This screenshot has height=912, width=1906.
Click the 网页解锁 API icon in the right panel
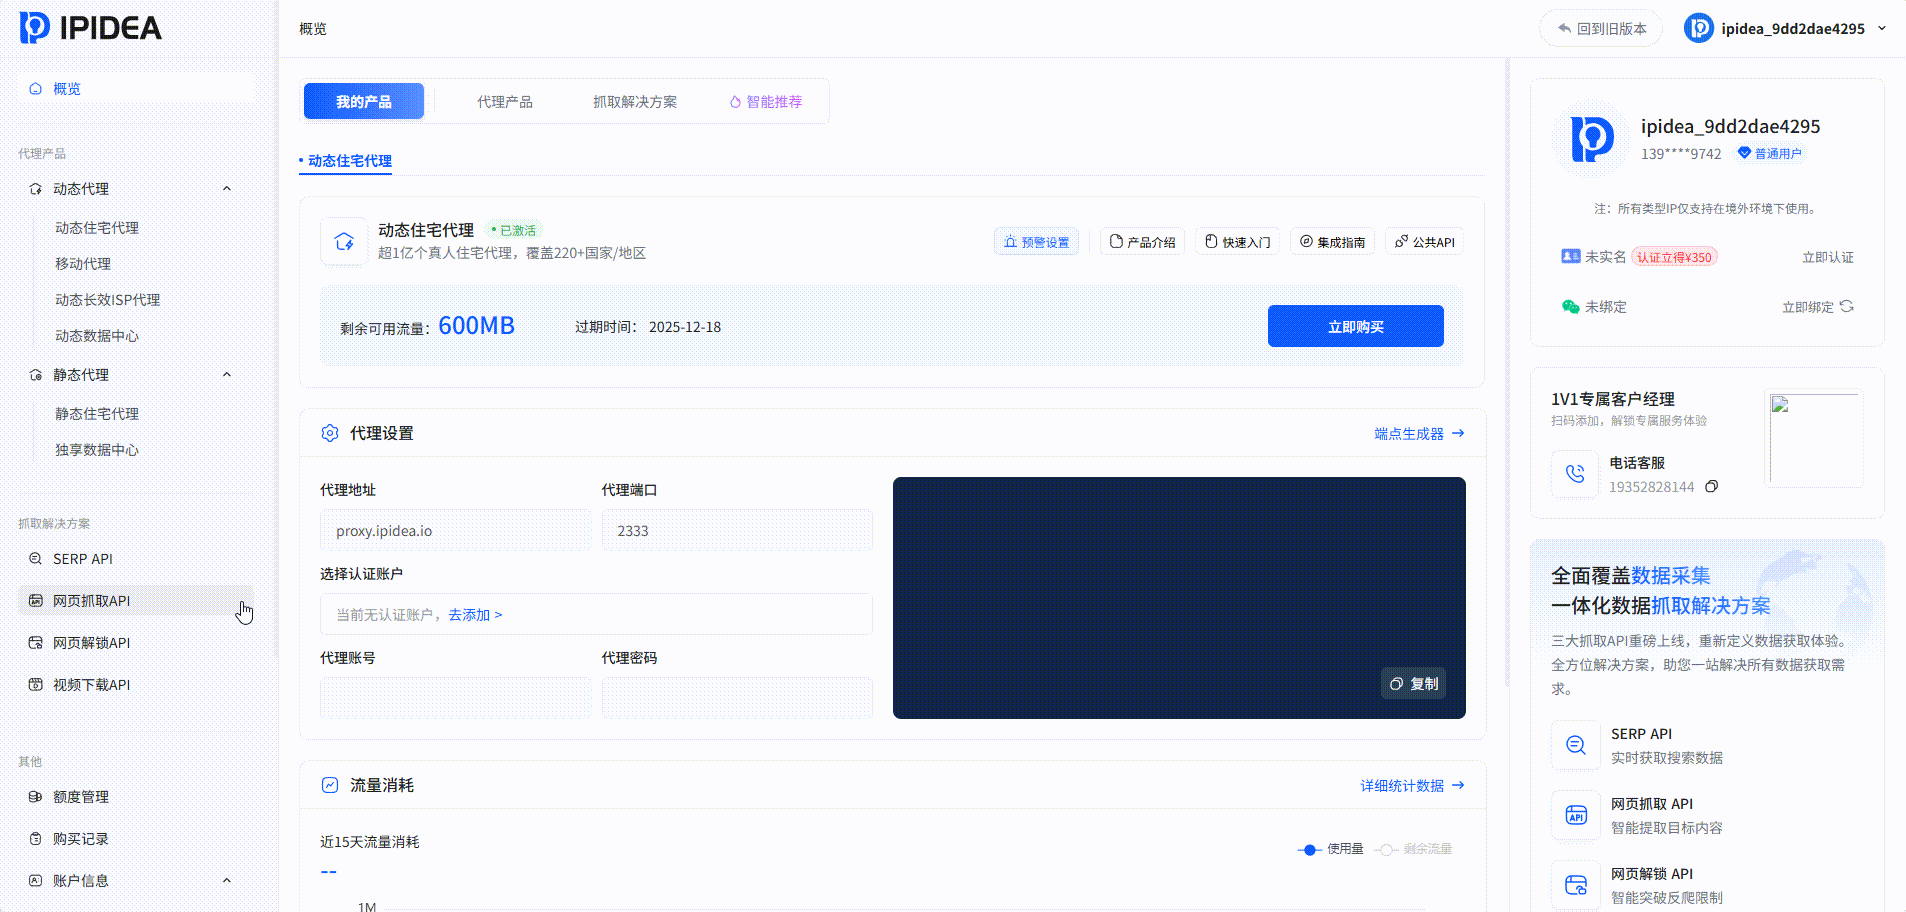click(1576, 885)
